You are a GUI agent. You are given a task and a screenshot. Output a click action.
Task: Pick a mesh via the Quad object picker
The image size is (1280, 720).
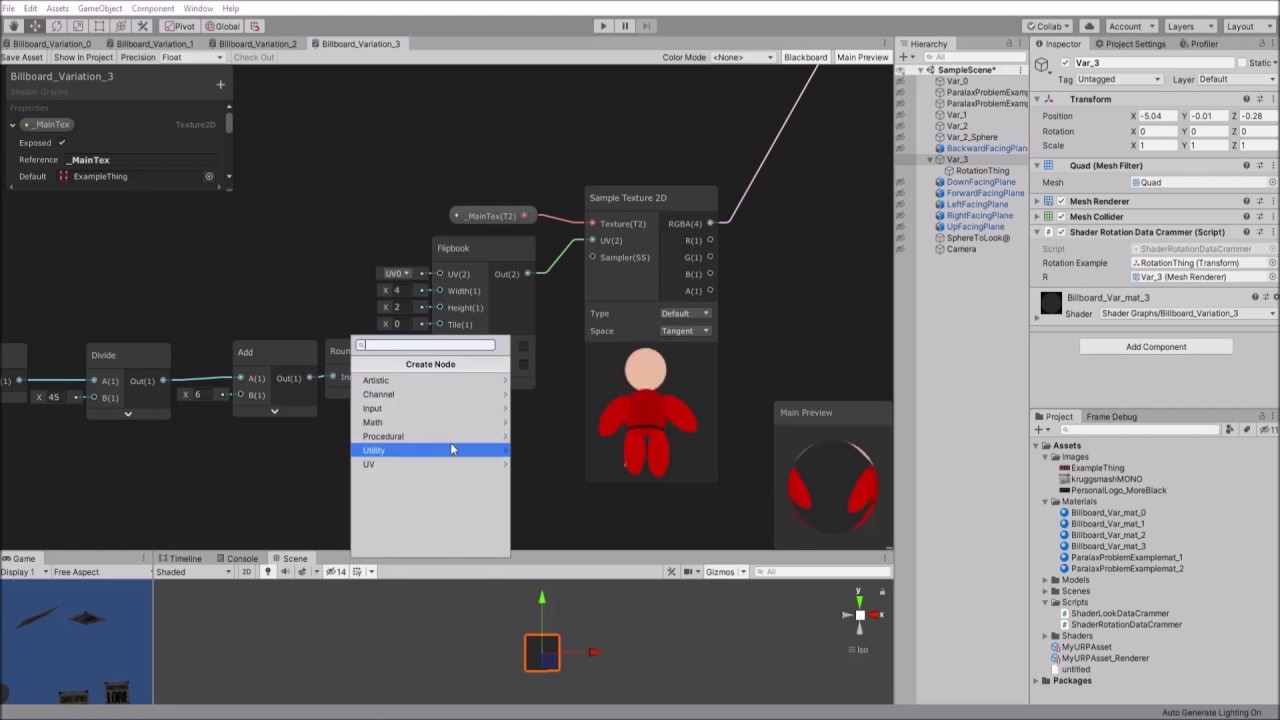(x=1272, y=183)
